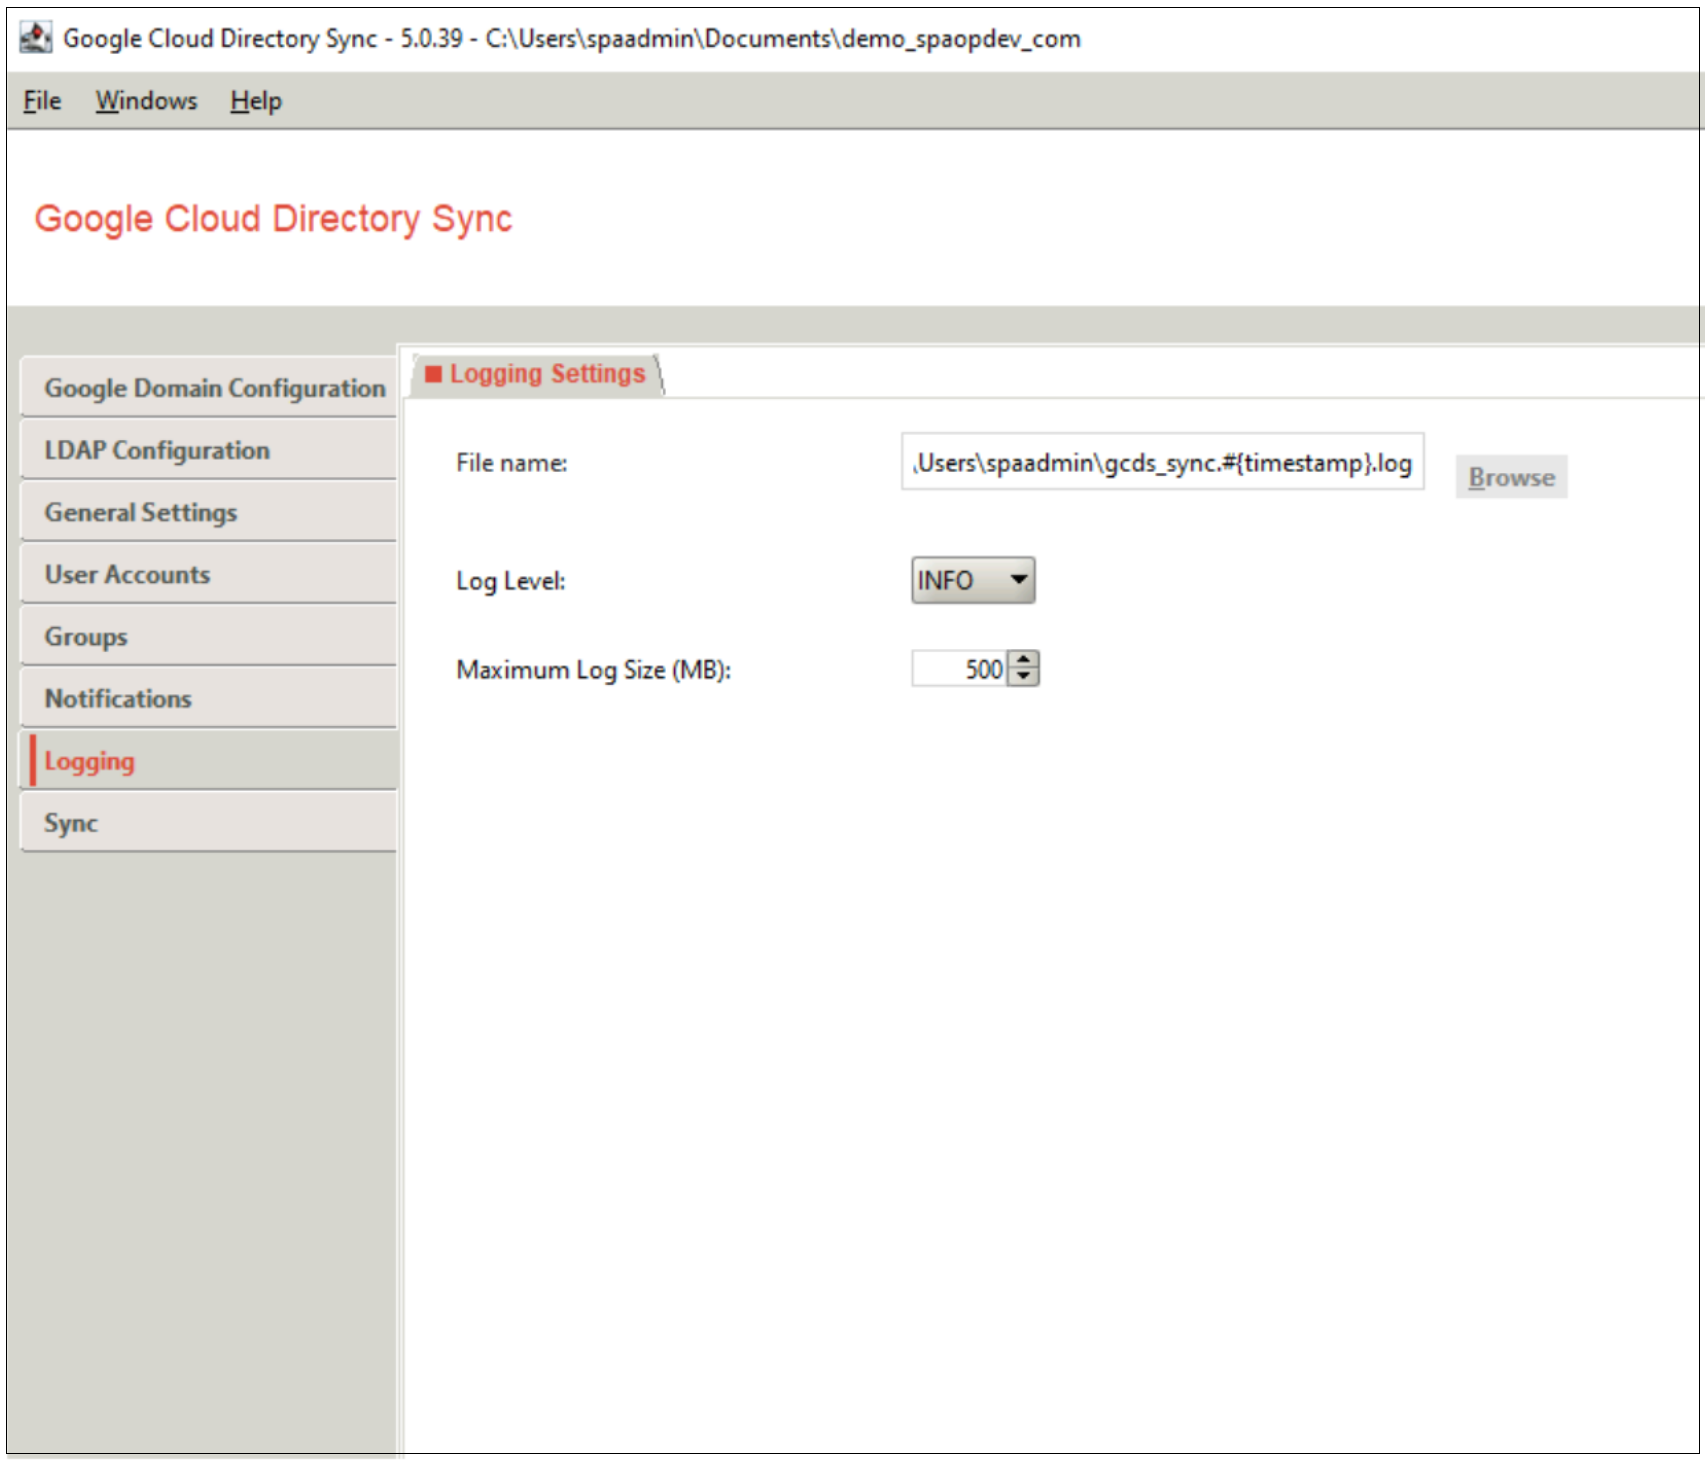Decrease Maximum Log Size with down arrow
1705x1461 pixels.
(x=1023, y=677)
